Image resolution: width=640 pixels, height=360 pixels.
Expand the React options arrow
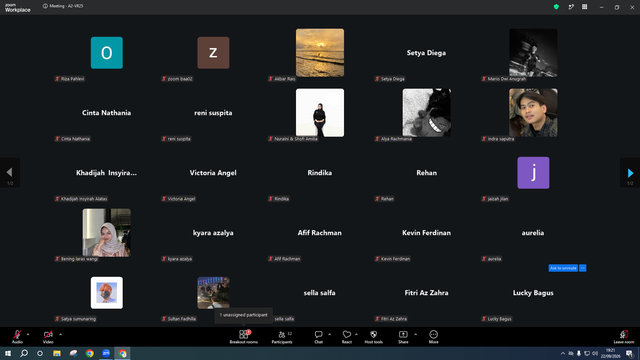tap(356, 335)
